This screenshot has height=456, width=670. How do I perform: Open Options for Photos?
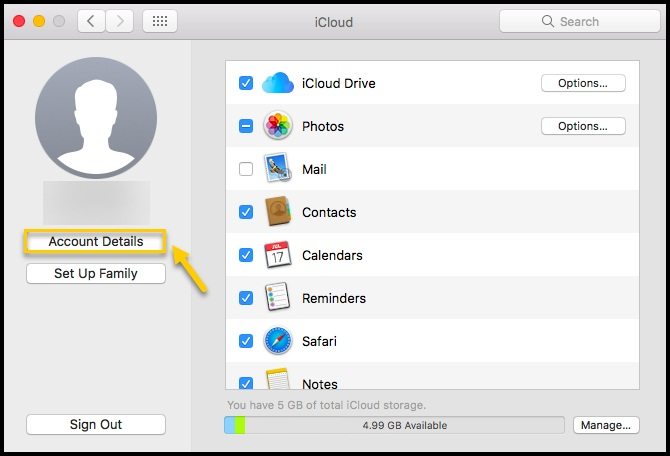(583, 126)
